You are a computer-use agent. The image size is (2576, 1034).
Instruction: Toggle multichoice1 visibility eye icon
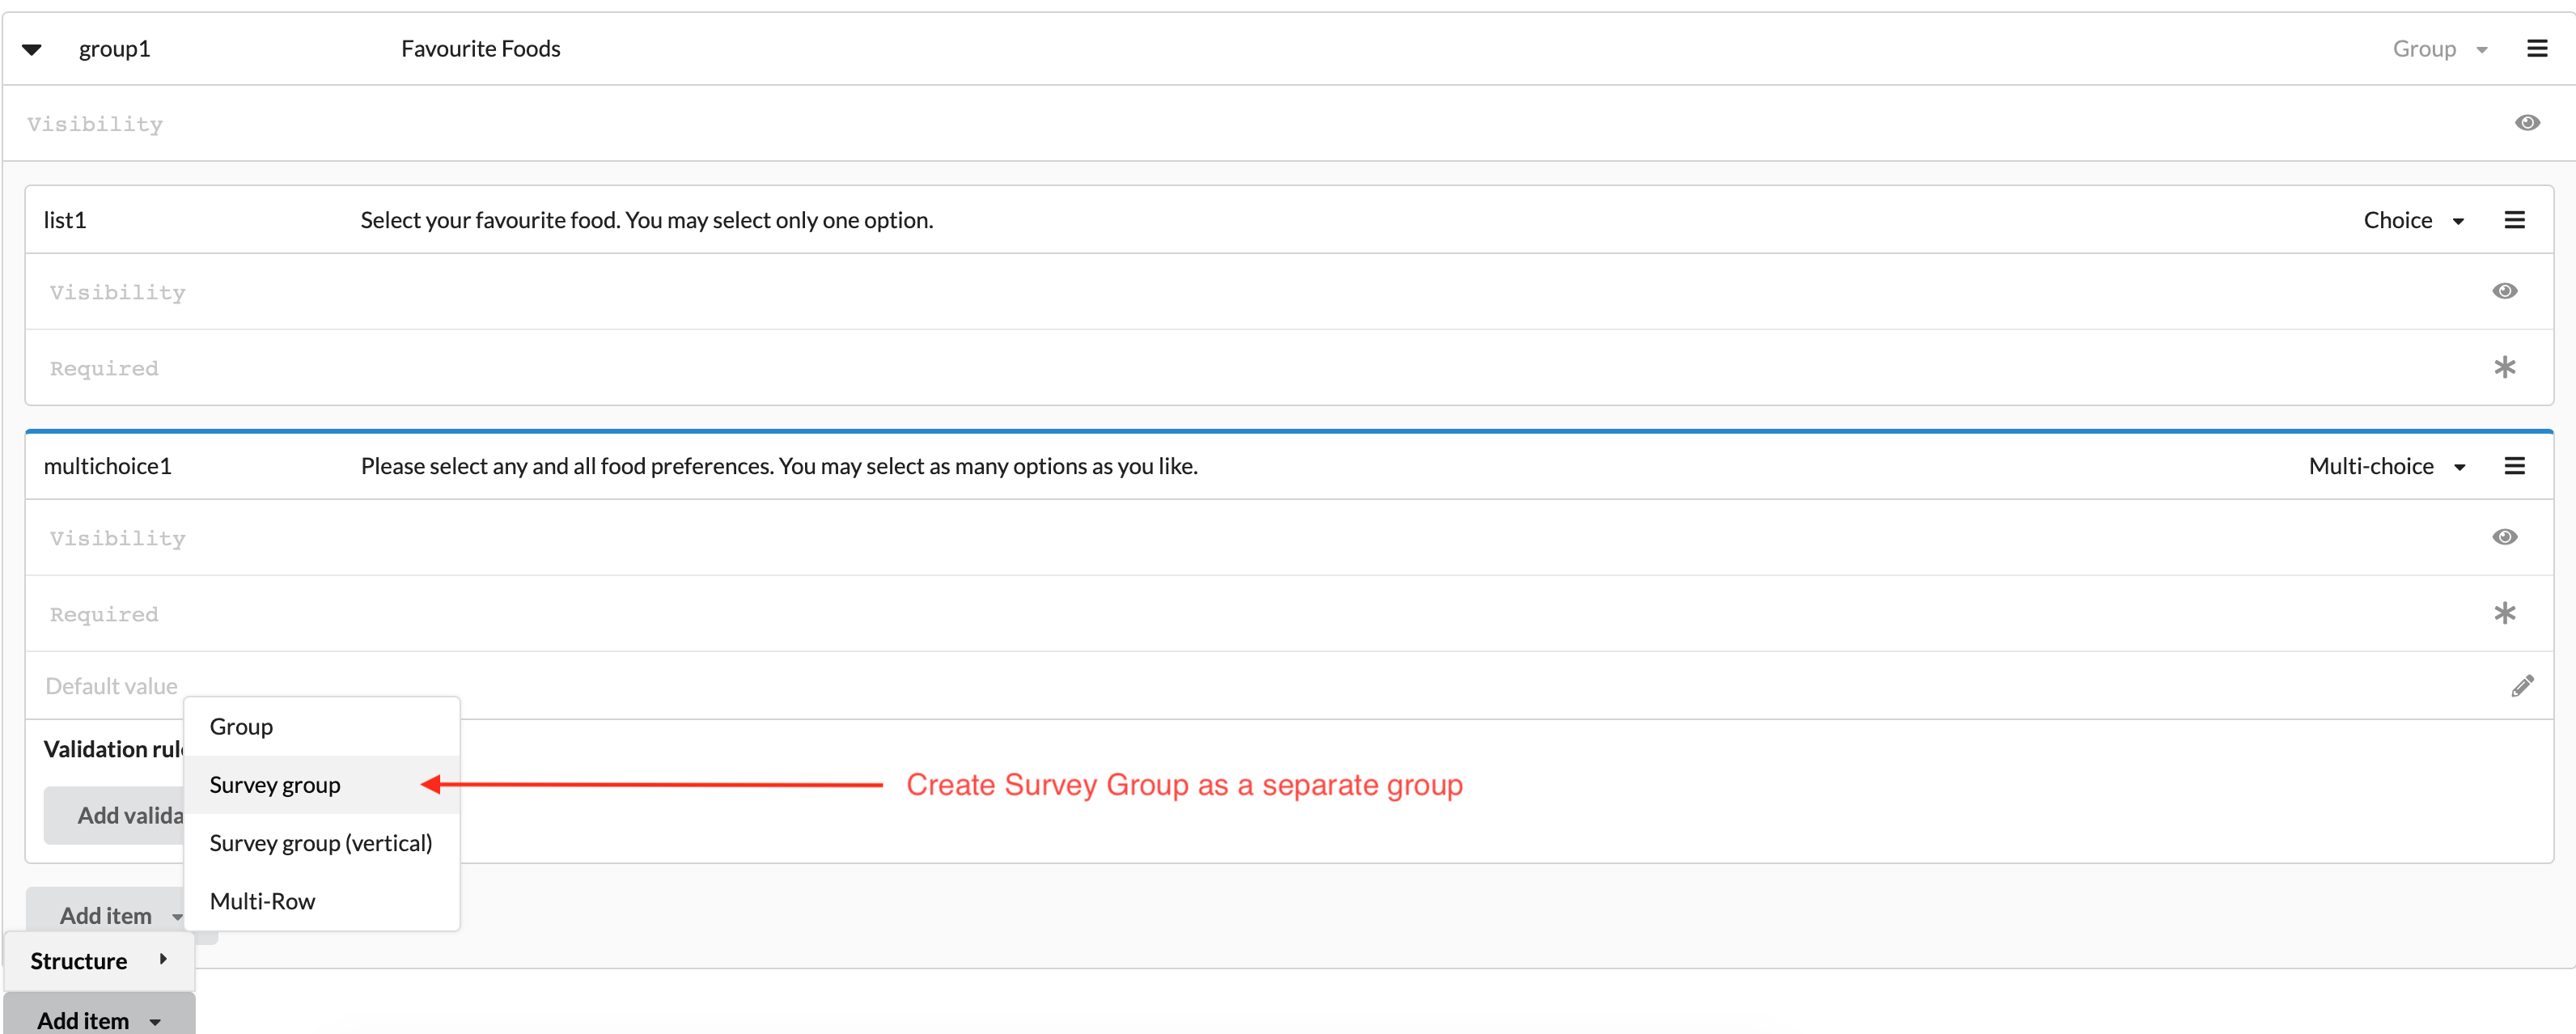2504,537
